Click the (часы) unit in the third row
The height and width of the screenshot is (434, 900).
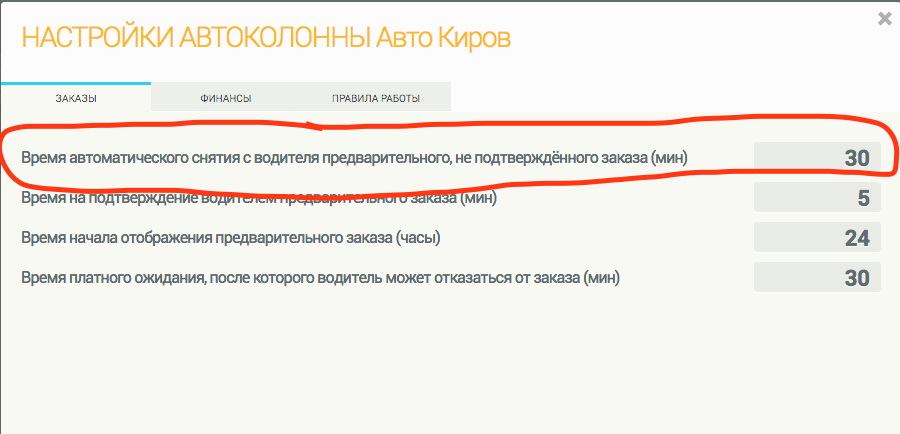point(418,238)
